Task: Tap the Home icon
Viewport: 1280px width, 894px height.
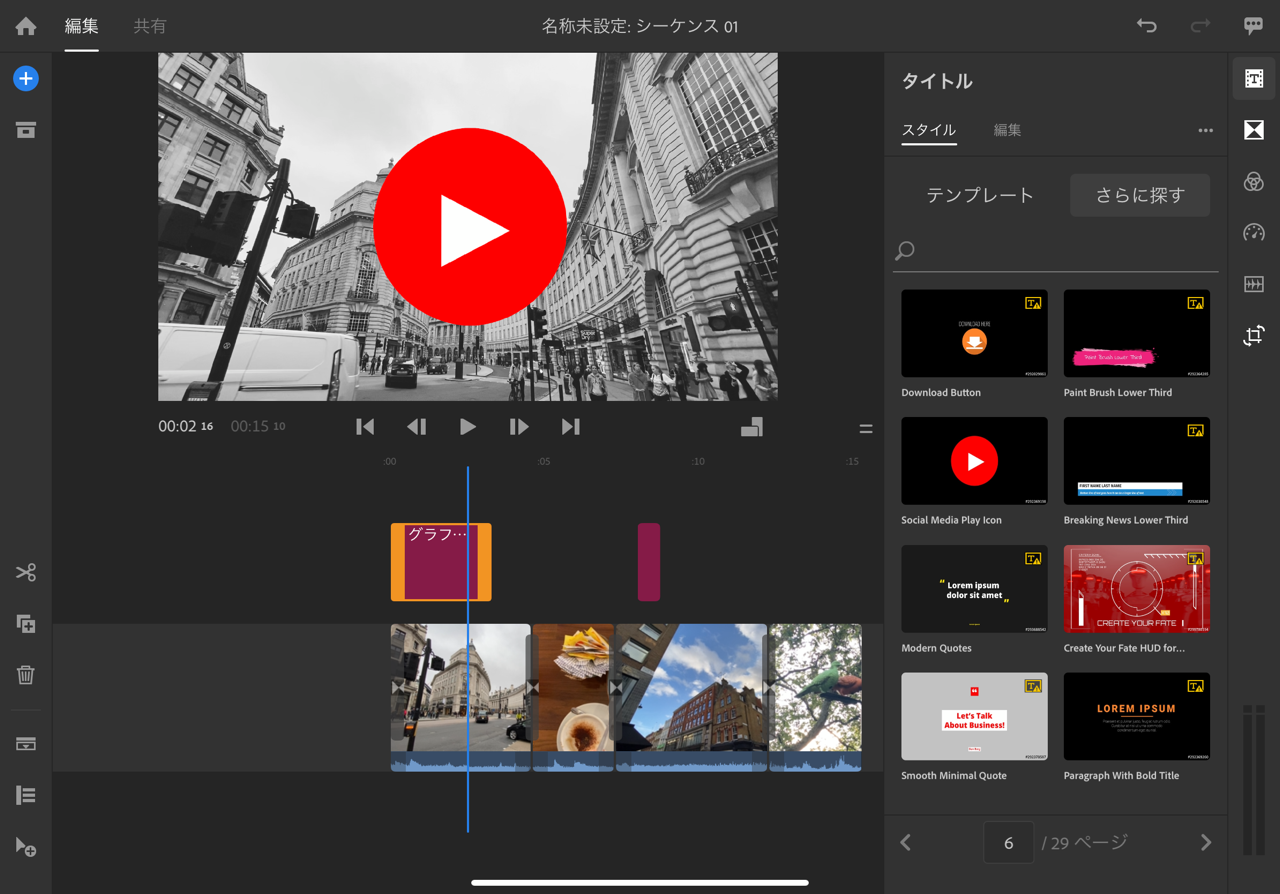Action: (x=26, y=27)
